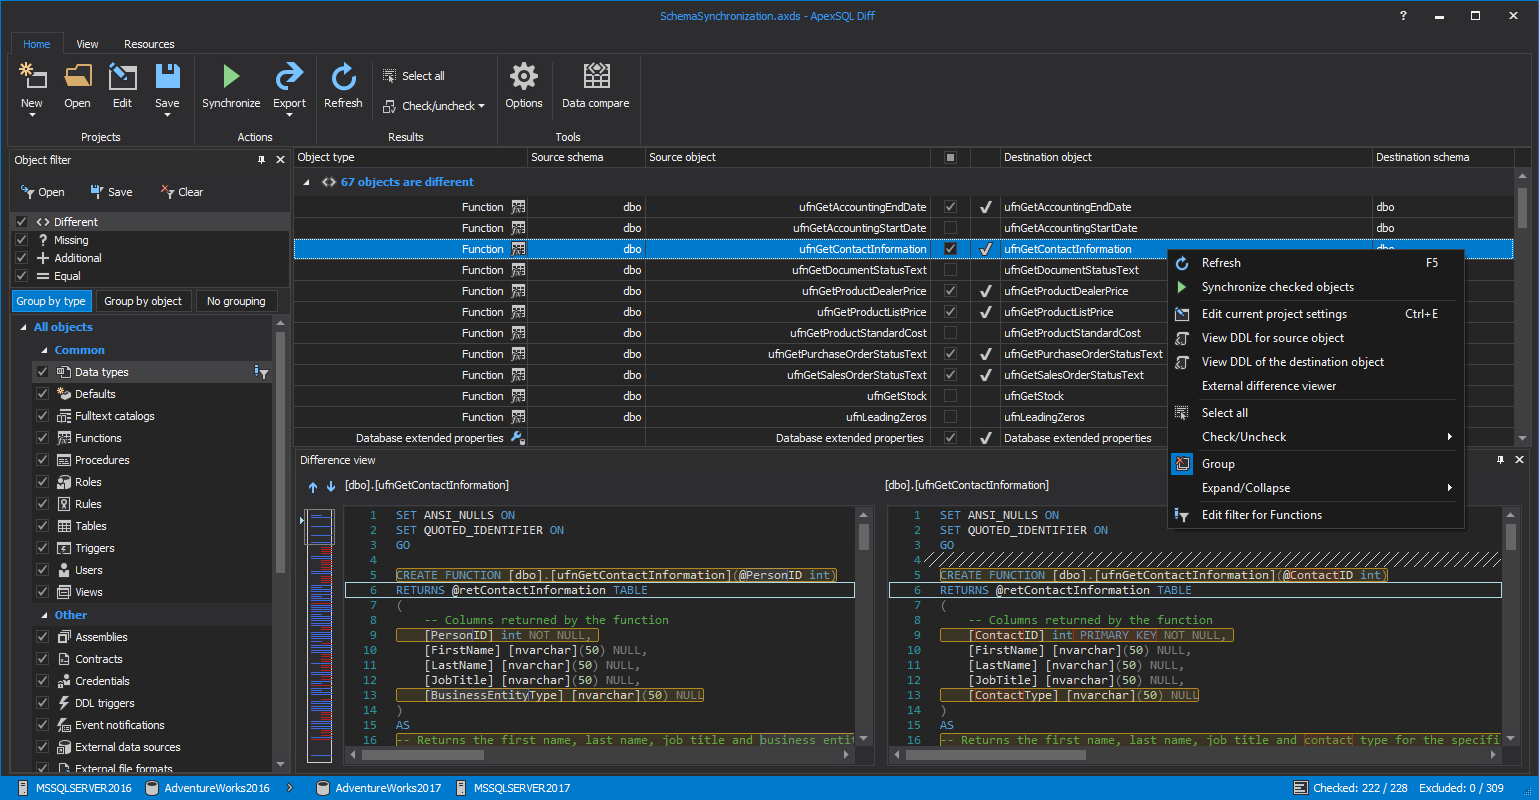Click the Source object column header
This screenshot has width=1539, height=800.
tap(787, 157)
